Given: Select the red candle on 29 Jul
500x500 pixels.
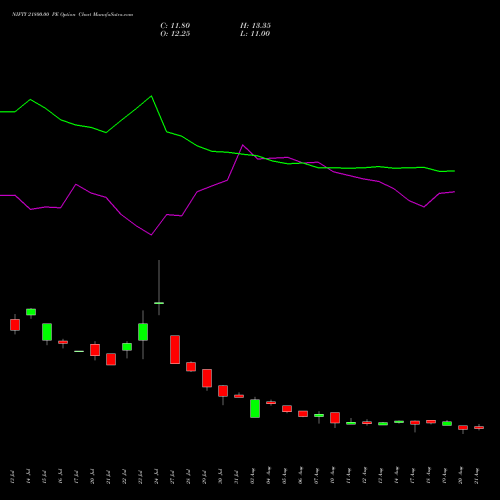Looking at the screenshot, I should (207, 378).
